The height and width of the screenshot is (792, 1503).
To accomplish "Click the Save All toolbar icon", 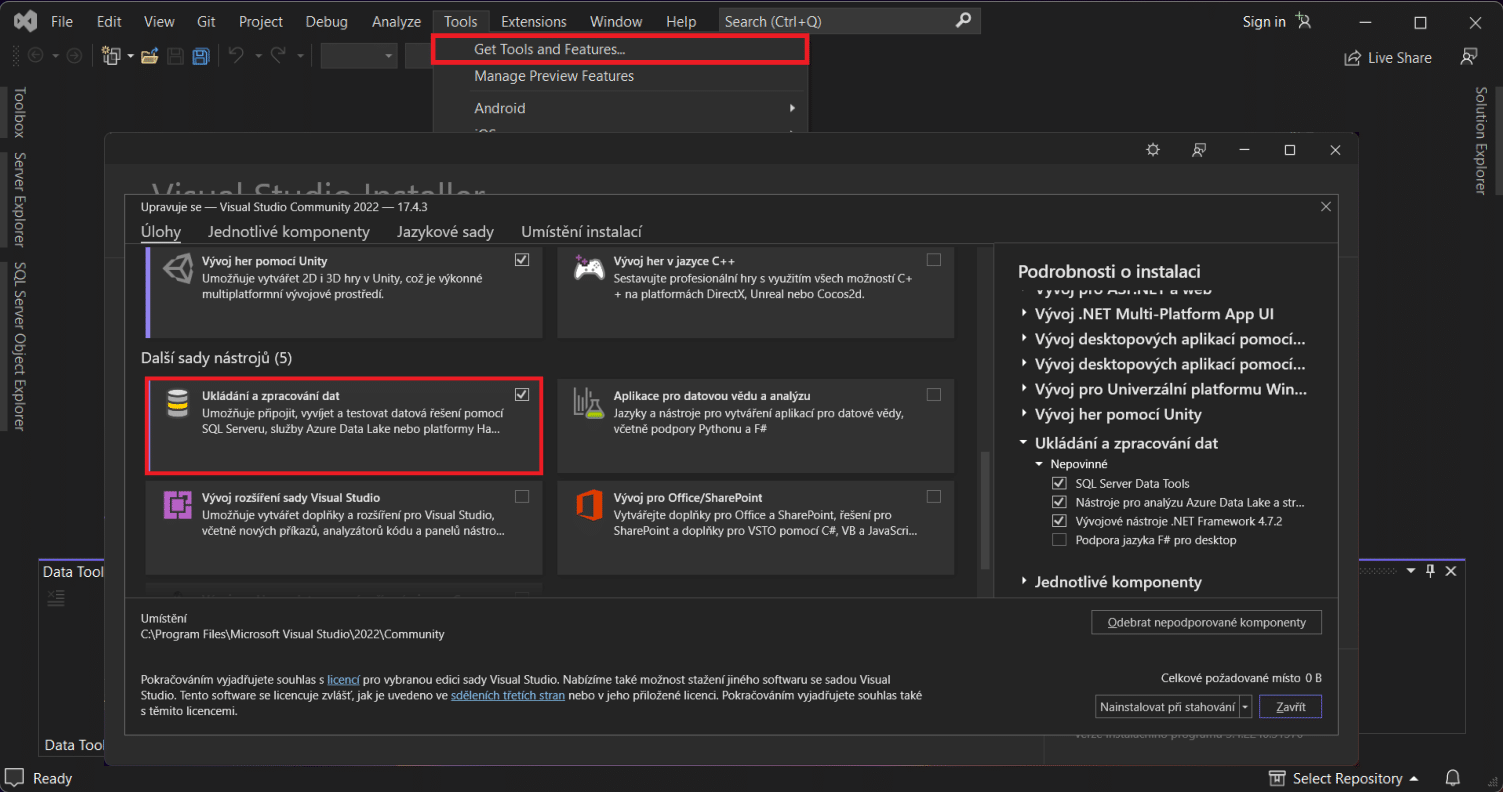I will tap(201, 56).
